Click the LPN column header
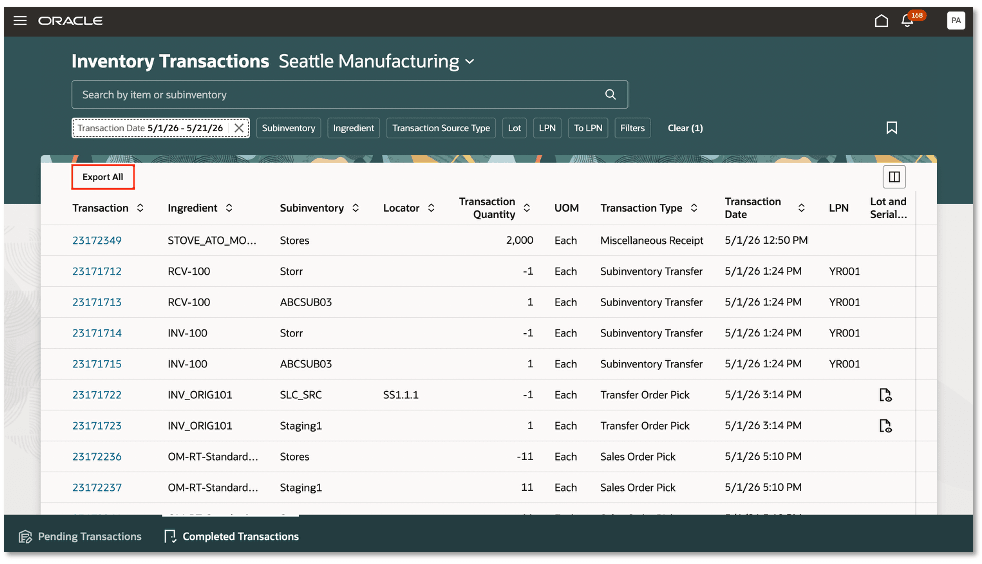The width and height of the screenshot is (982, 564). click(839, 208)
